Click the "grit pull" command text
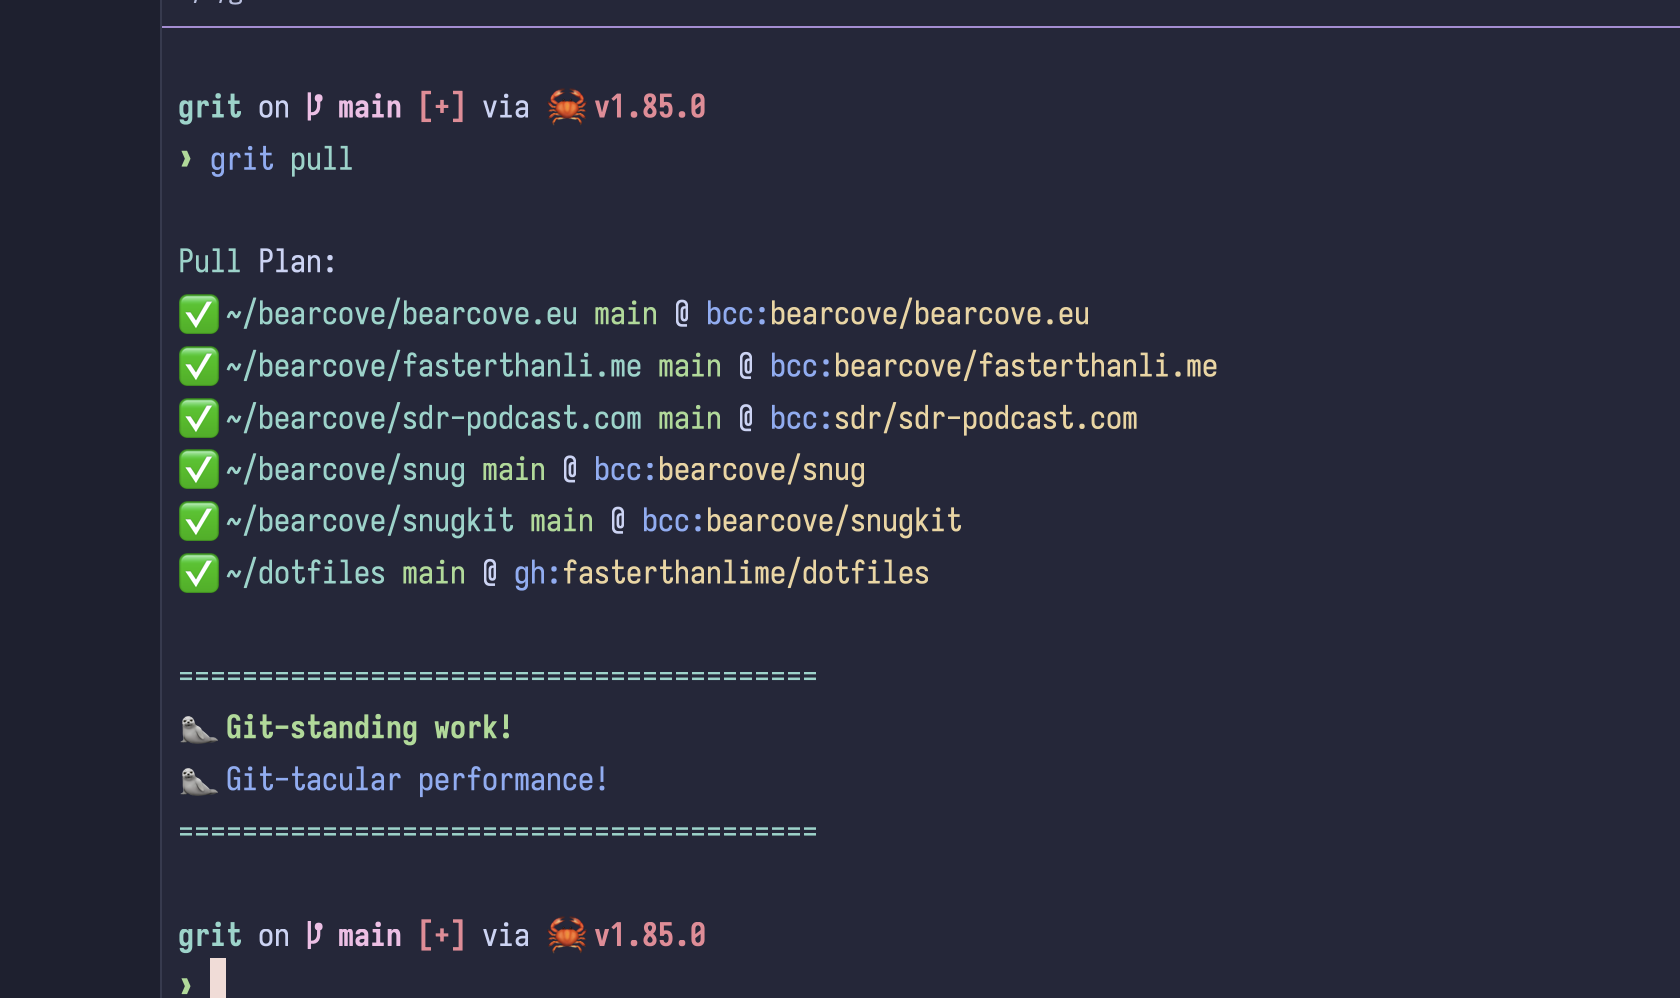Viewport: 1680px width, 998px height. tap(281, 160)
